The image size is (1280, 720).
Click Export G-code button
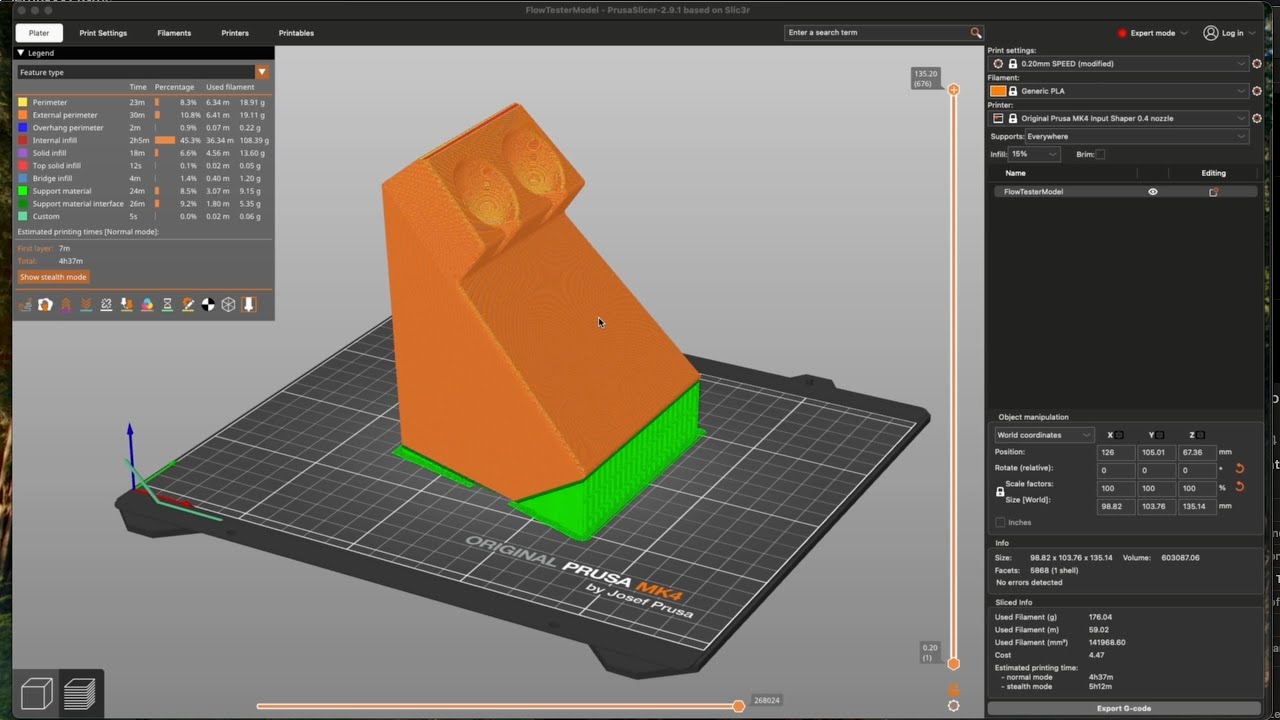(x=1123, y=708)
